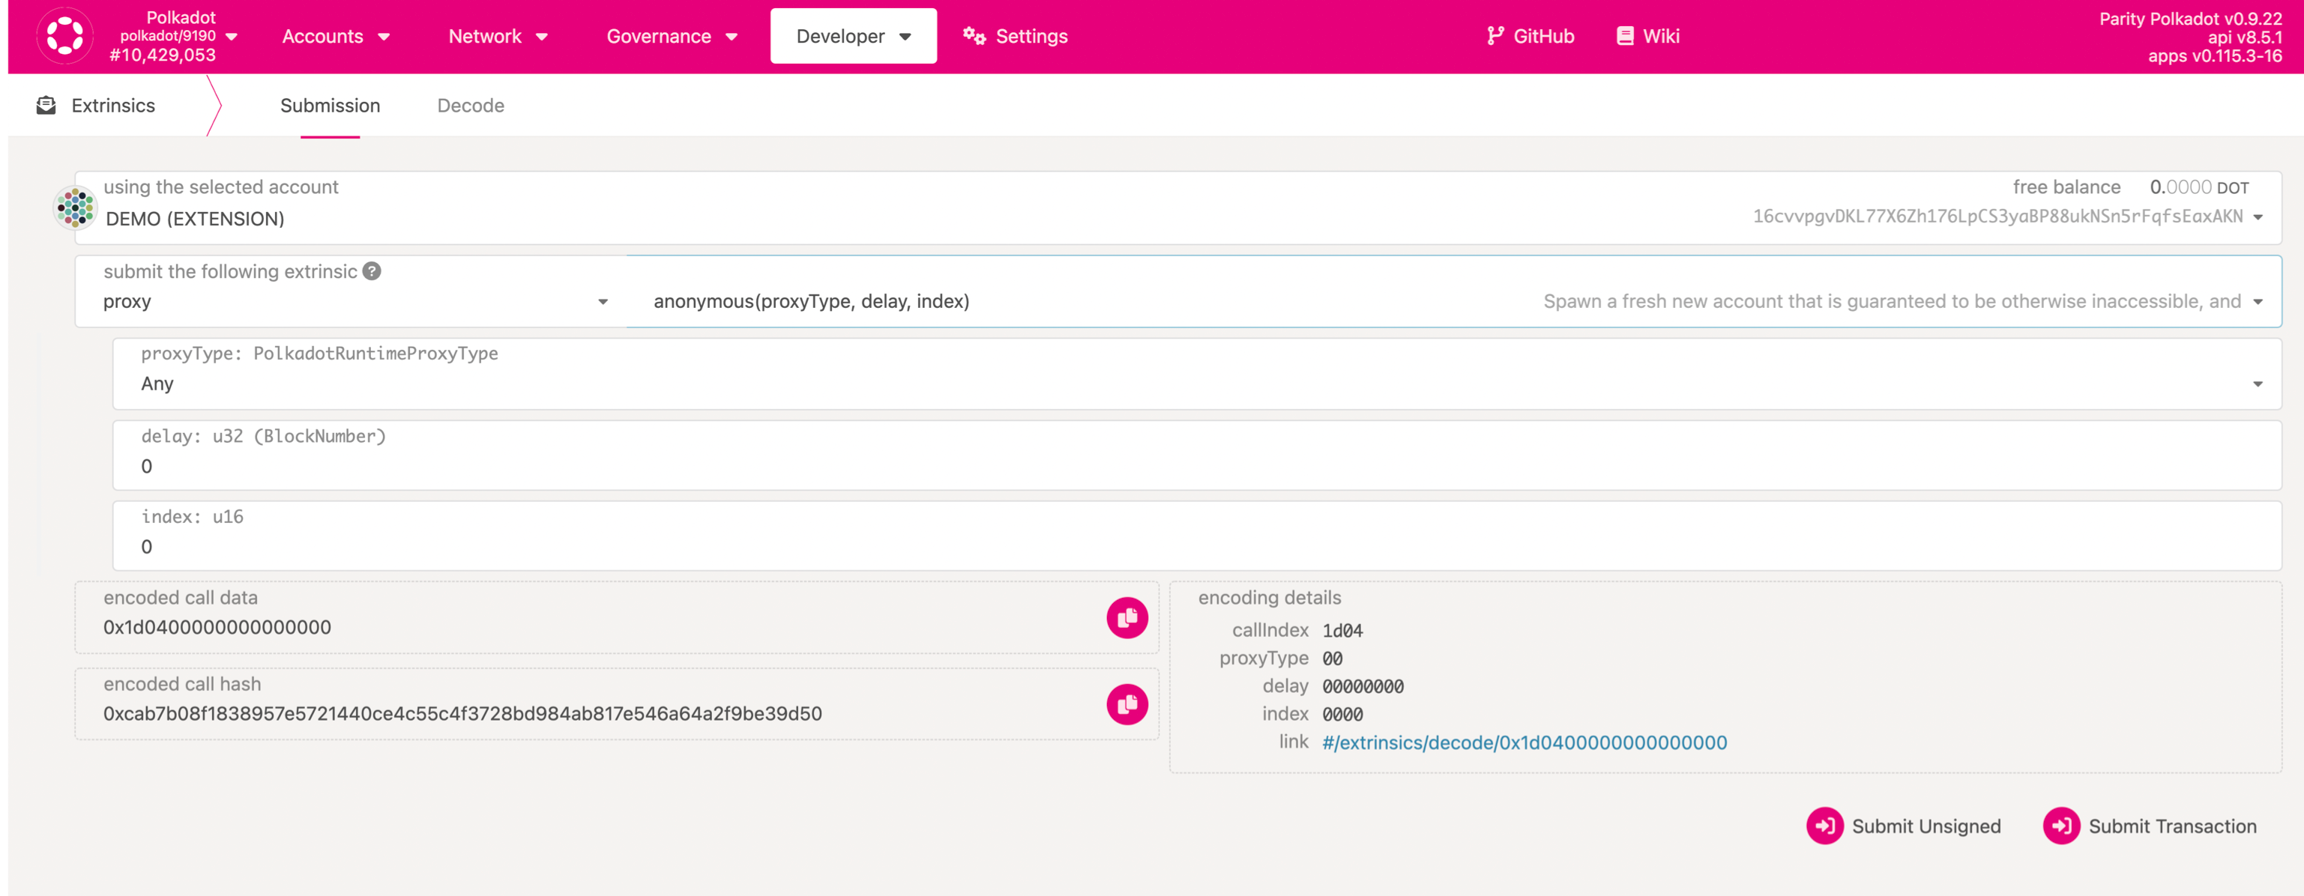The height and width of the screenshot is (896, 2304).
Task: Open the Network menu
Action: tap(497, 36)
